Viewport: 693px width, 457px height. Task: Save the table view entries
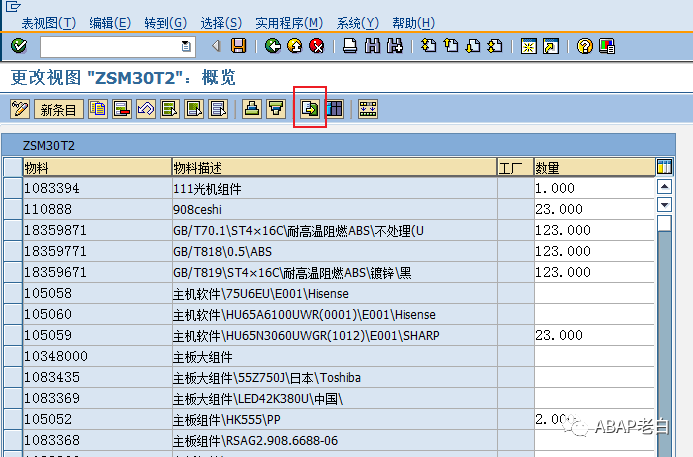239,46
